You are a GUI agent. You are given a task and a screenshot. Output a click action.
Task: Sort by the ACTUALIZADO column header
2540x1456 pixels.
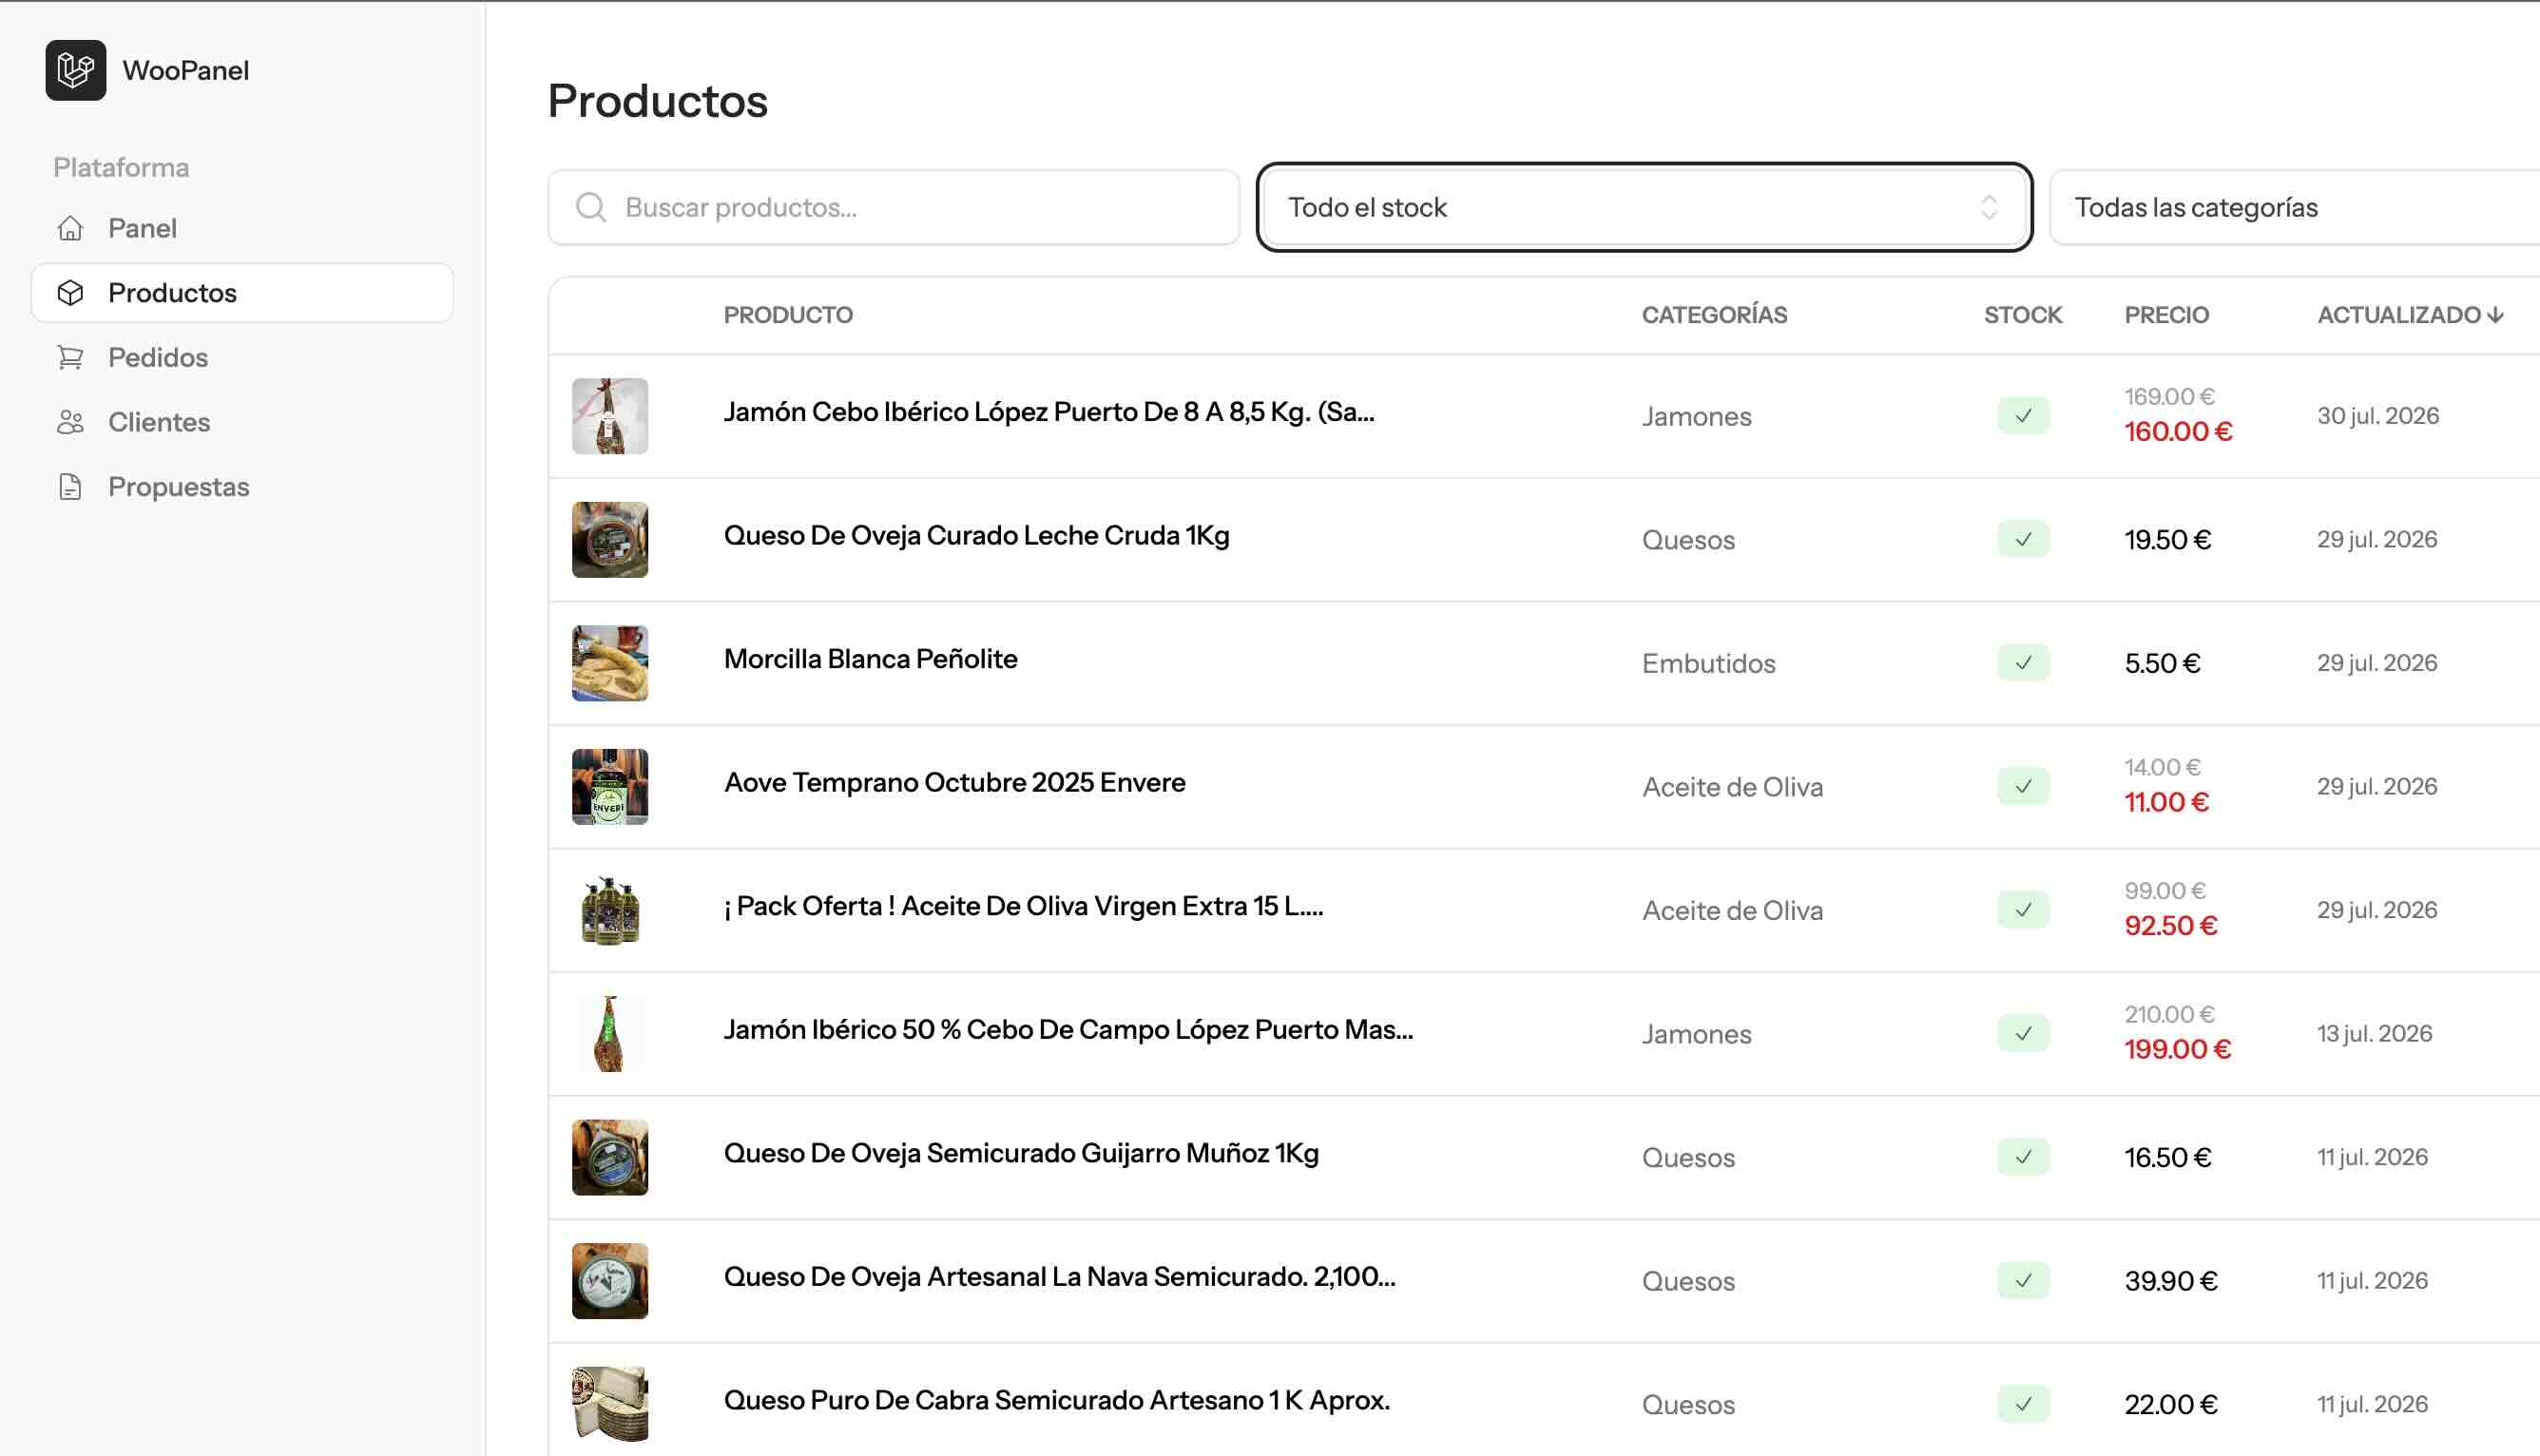(2410, 315)
